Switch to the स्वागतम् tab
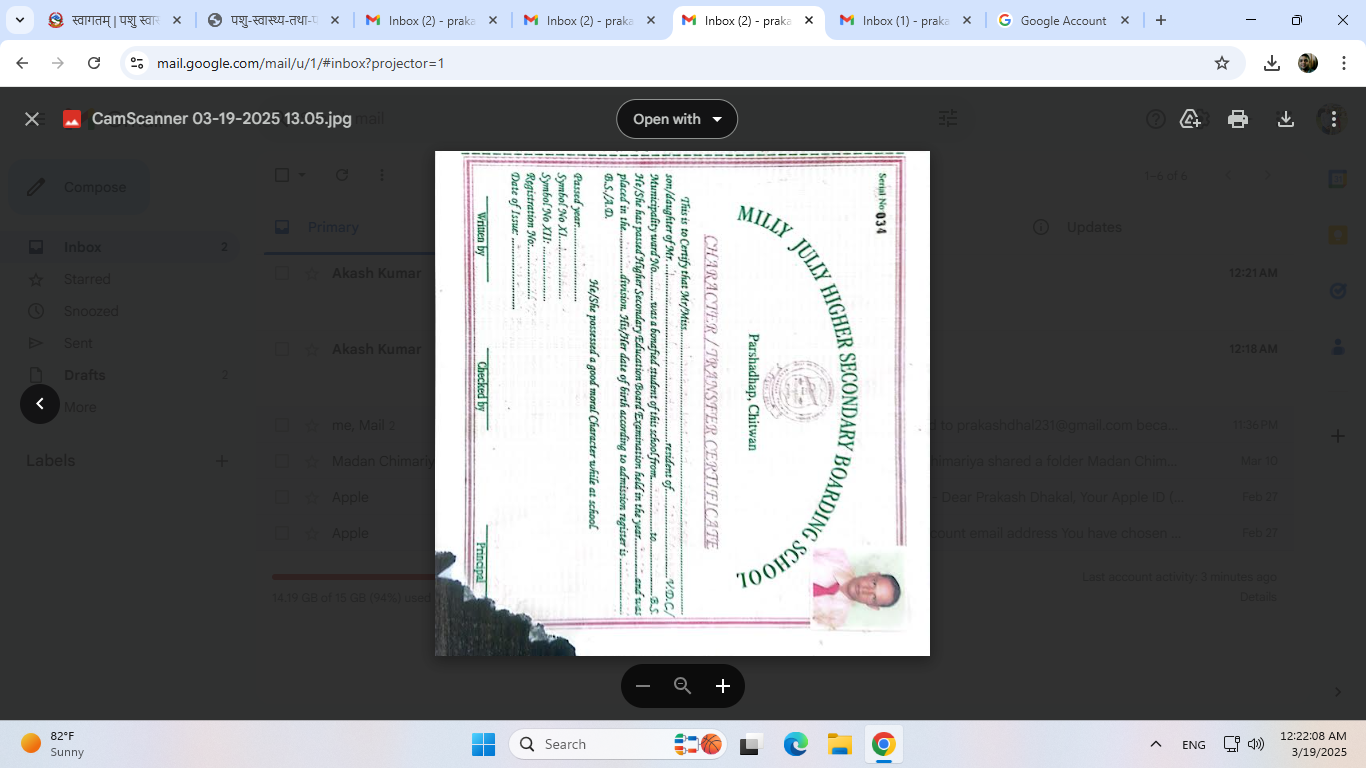The width and height of the screenshot is (1366, 768). (x=114, y=20)
